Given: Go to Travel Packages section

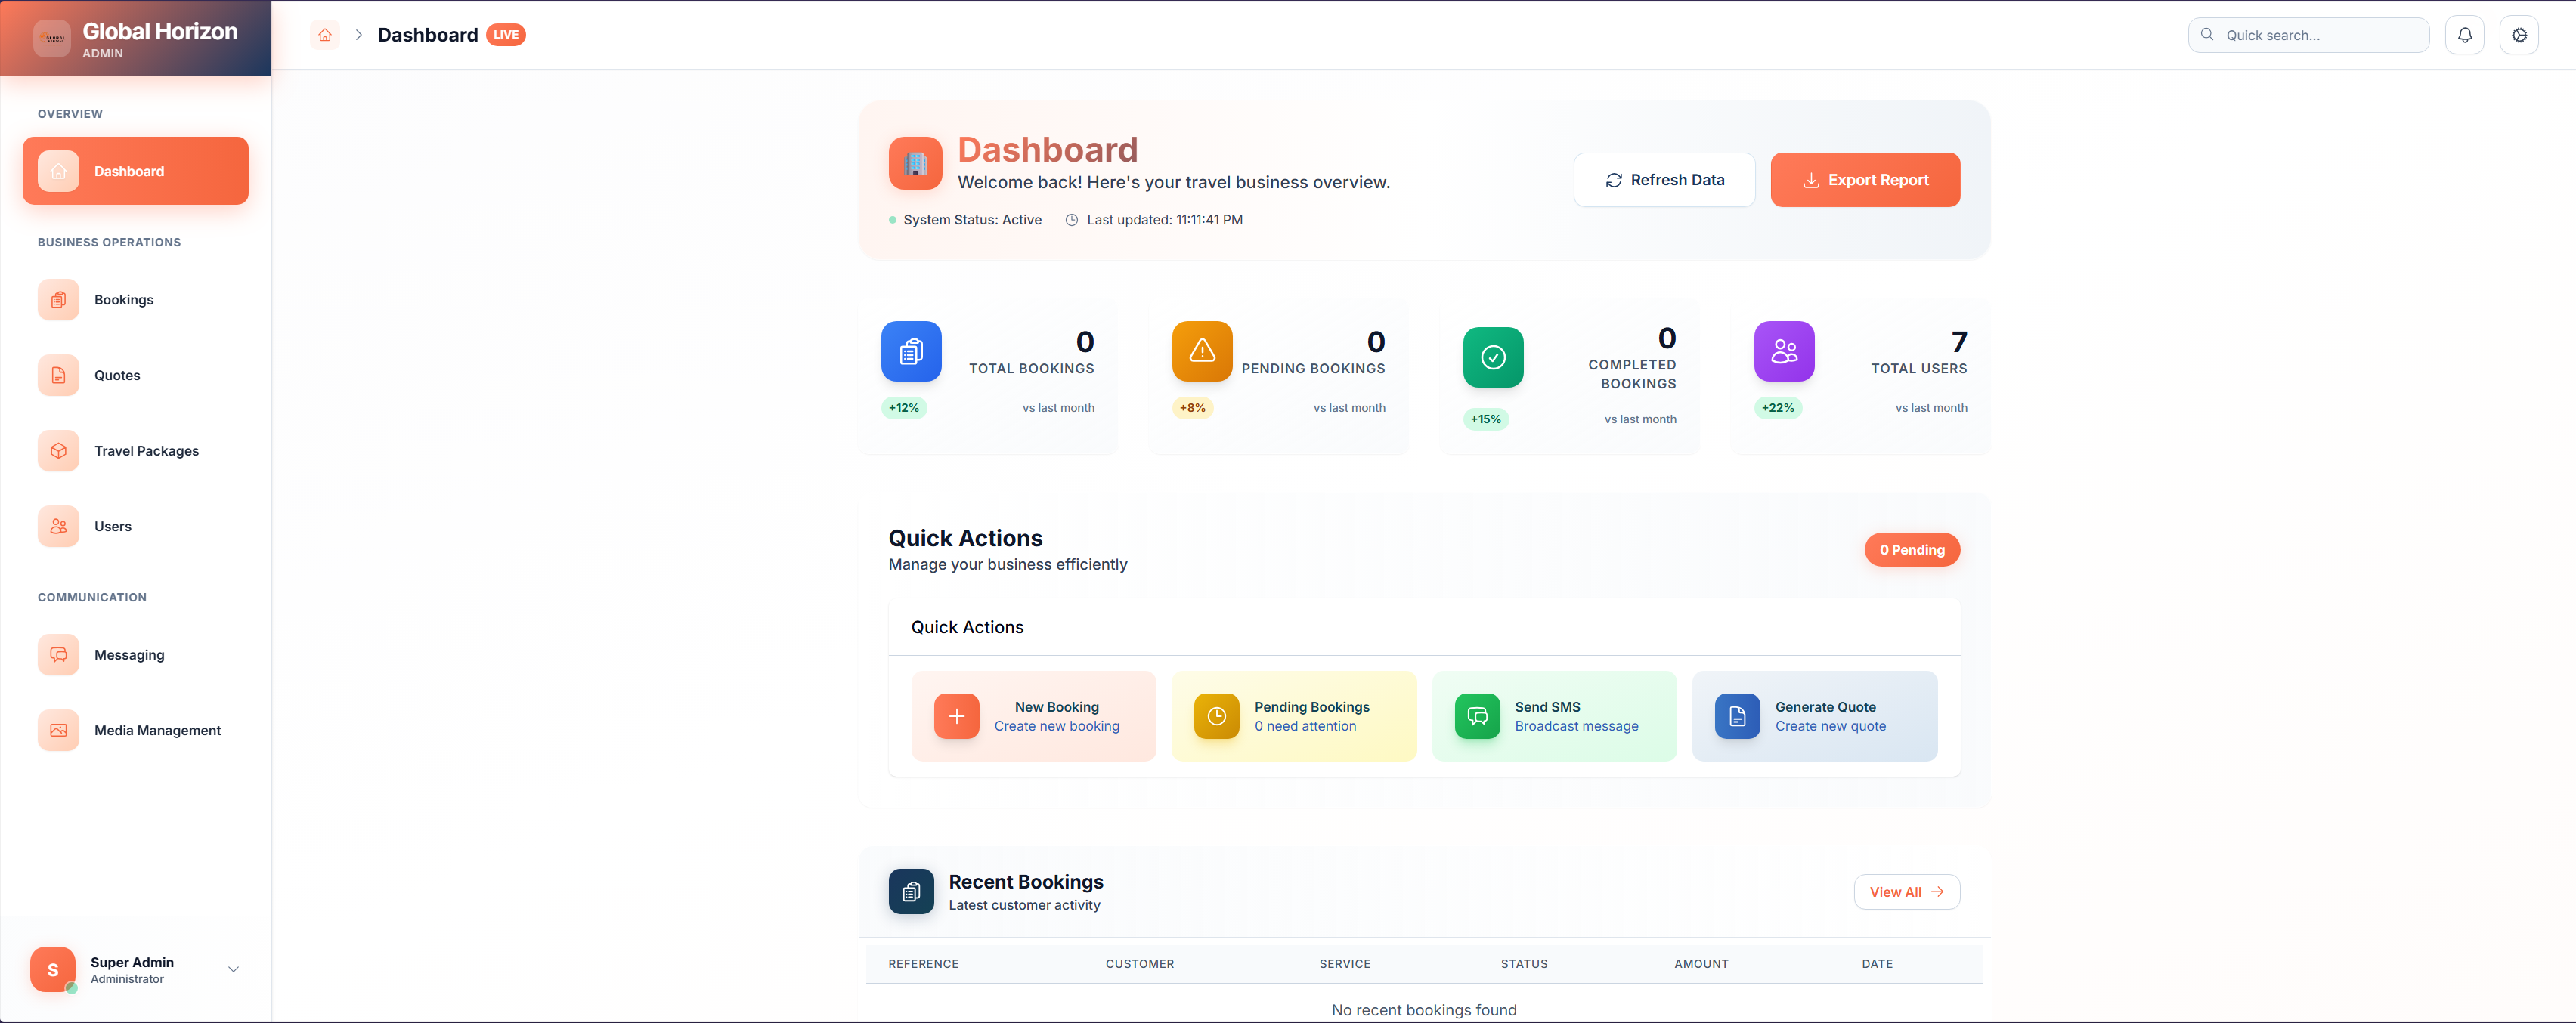Looking at the screenshot, I should (146, 451).
